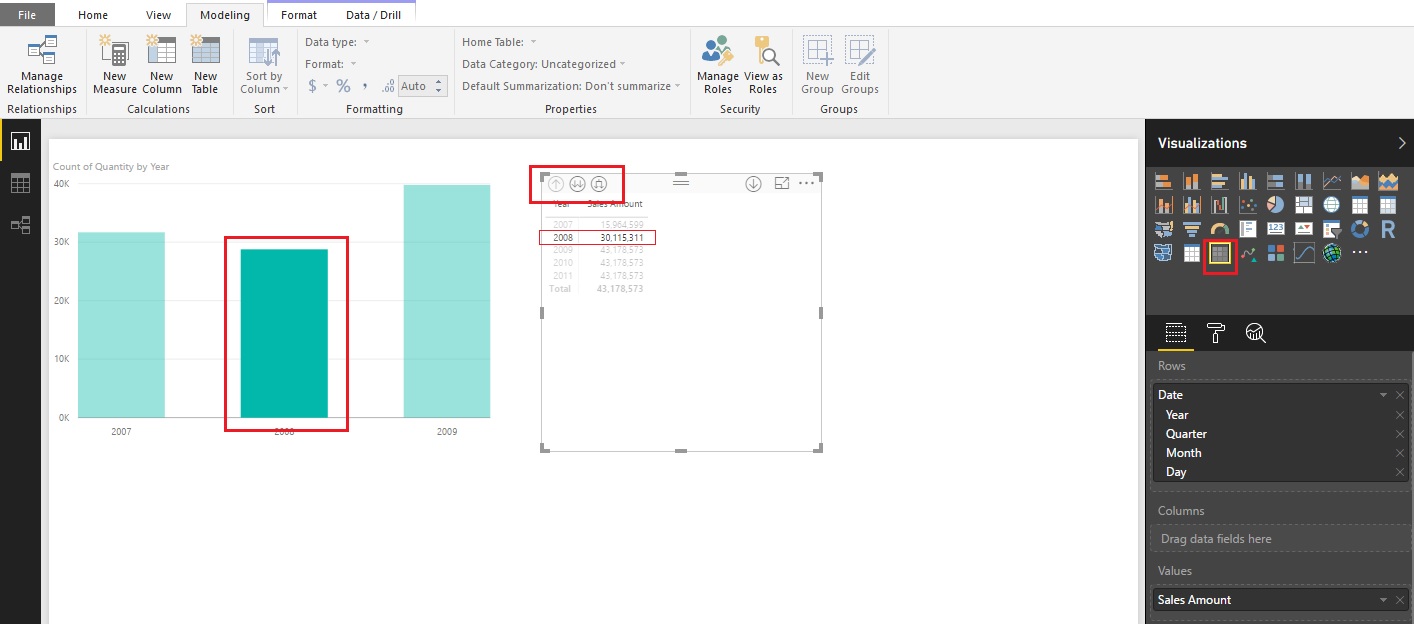Open the Format ribbon tab
The width and height of the screenshot is (1414, 624).
point(299,15)
